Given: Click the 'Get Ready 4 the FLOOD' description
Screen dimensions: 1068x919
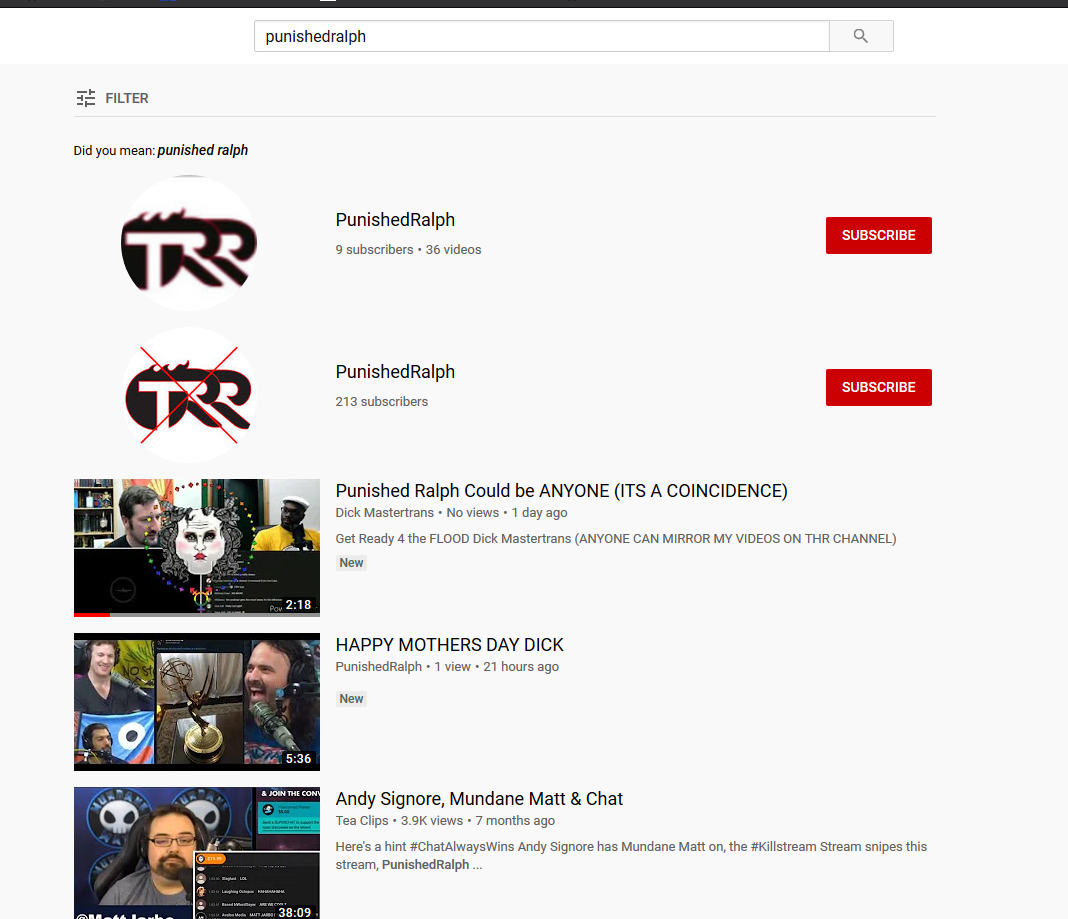Looking at the screenshot, I should 616,538.
